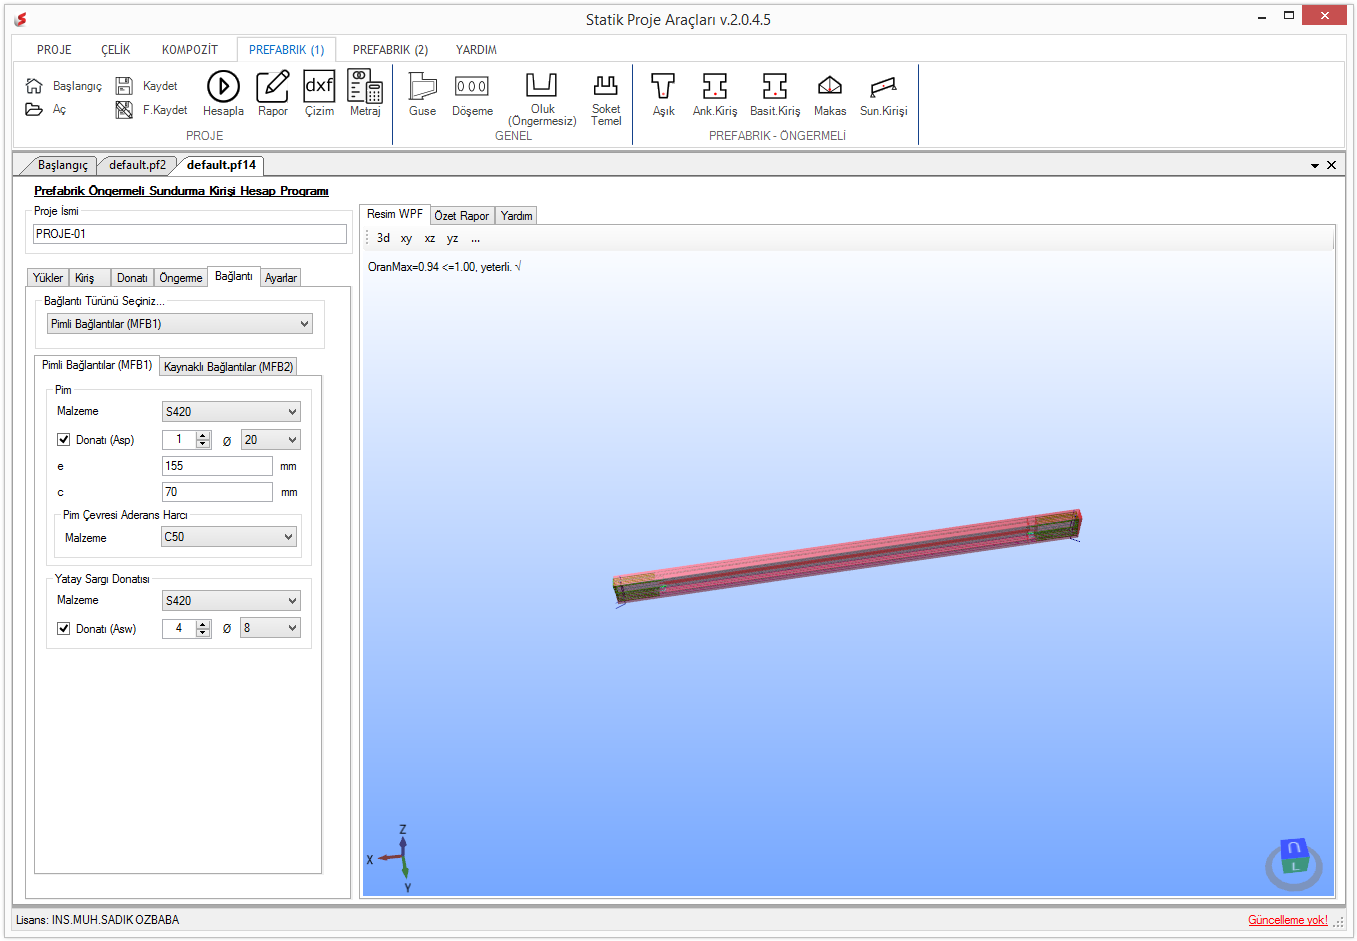Viewport: 1357px width, 941px height.
Task: Open the dxf Çizim drawing tool
Action: click(x=319, y=86)
